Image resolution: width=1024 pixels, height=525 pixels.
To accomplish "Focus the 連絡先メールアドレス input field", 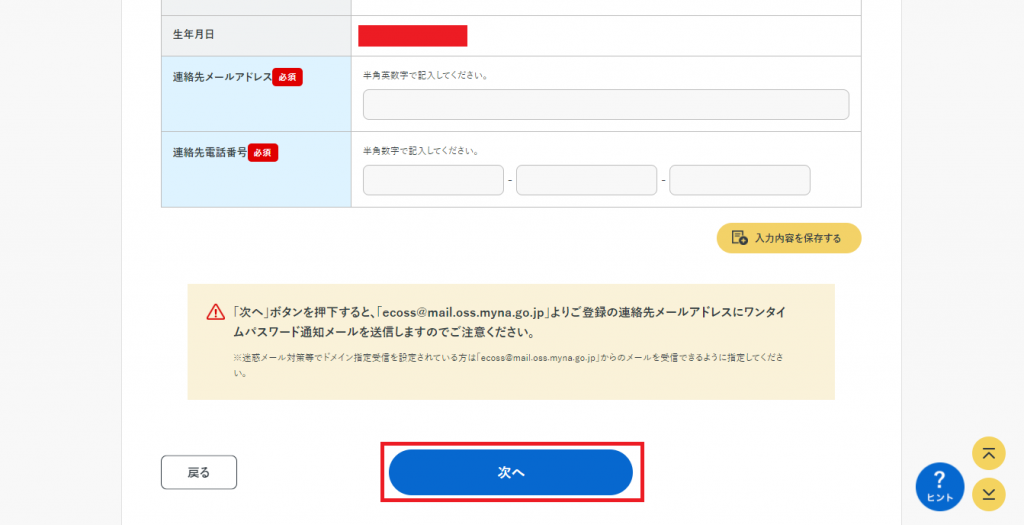I will tap(606, 104).
